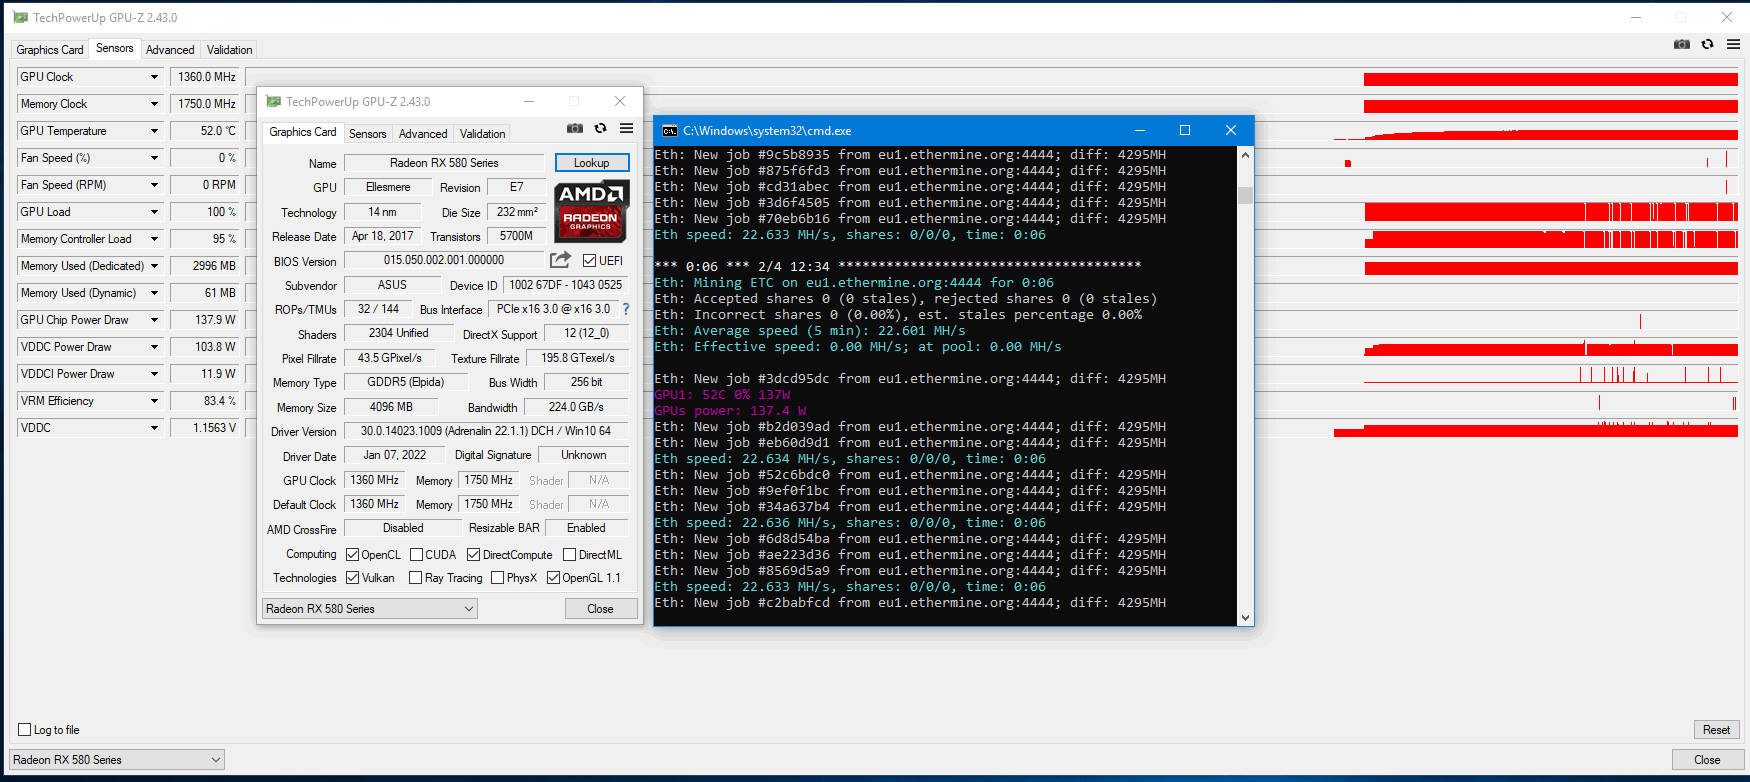Open the VRM Efficiency sensor dropdown
1750x782 pixels.
(154, 401)
